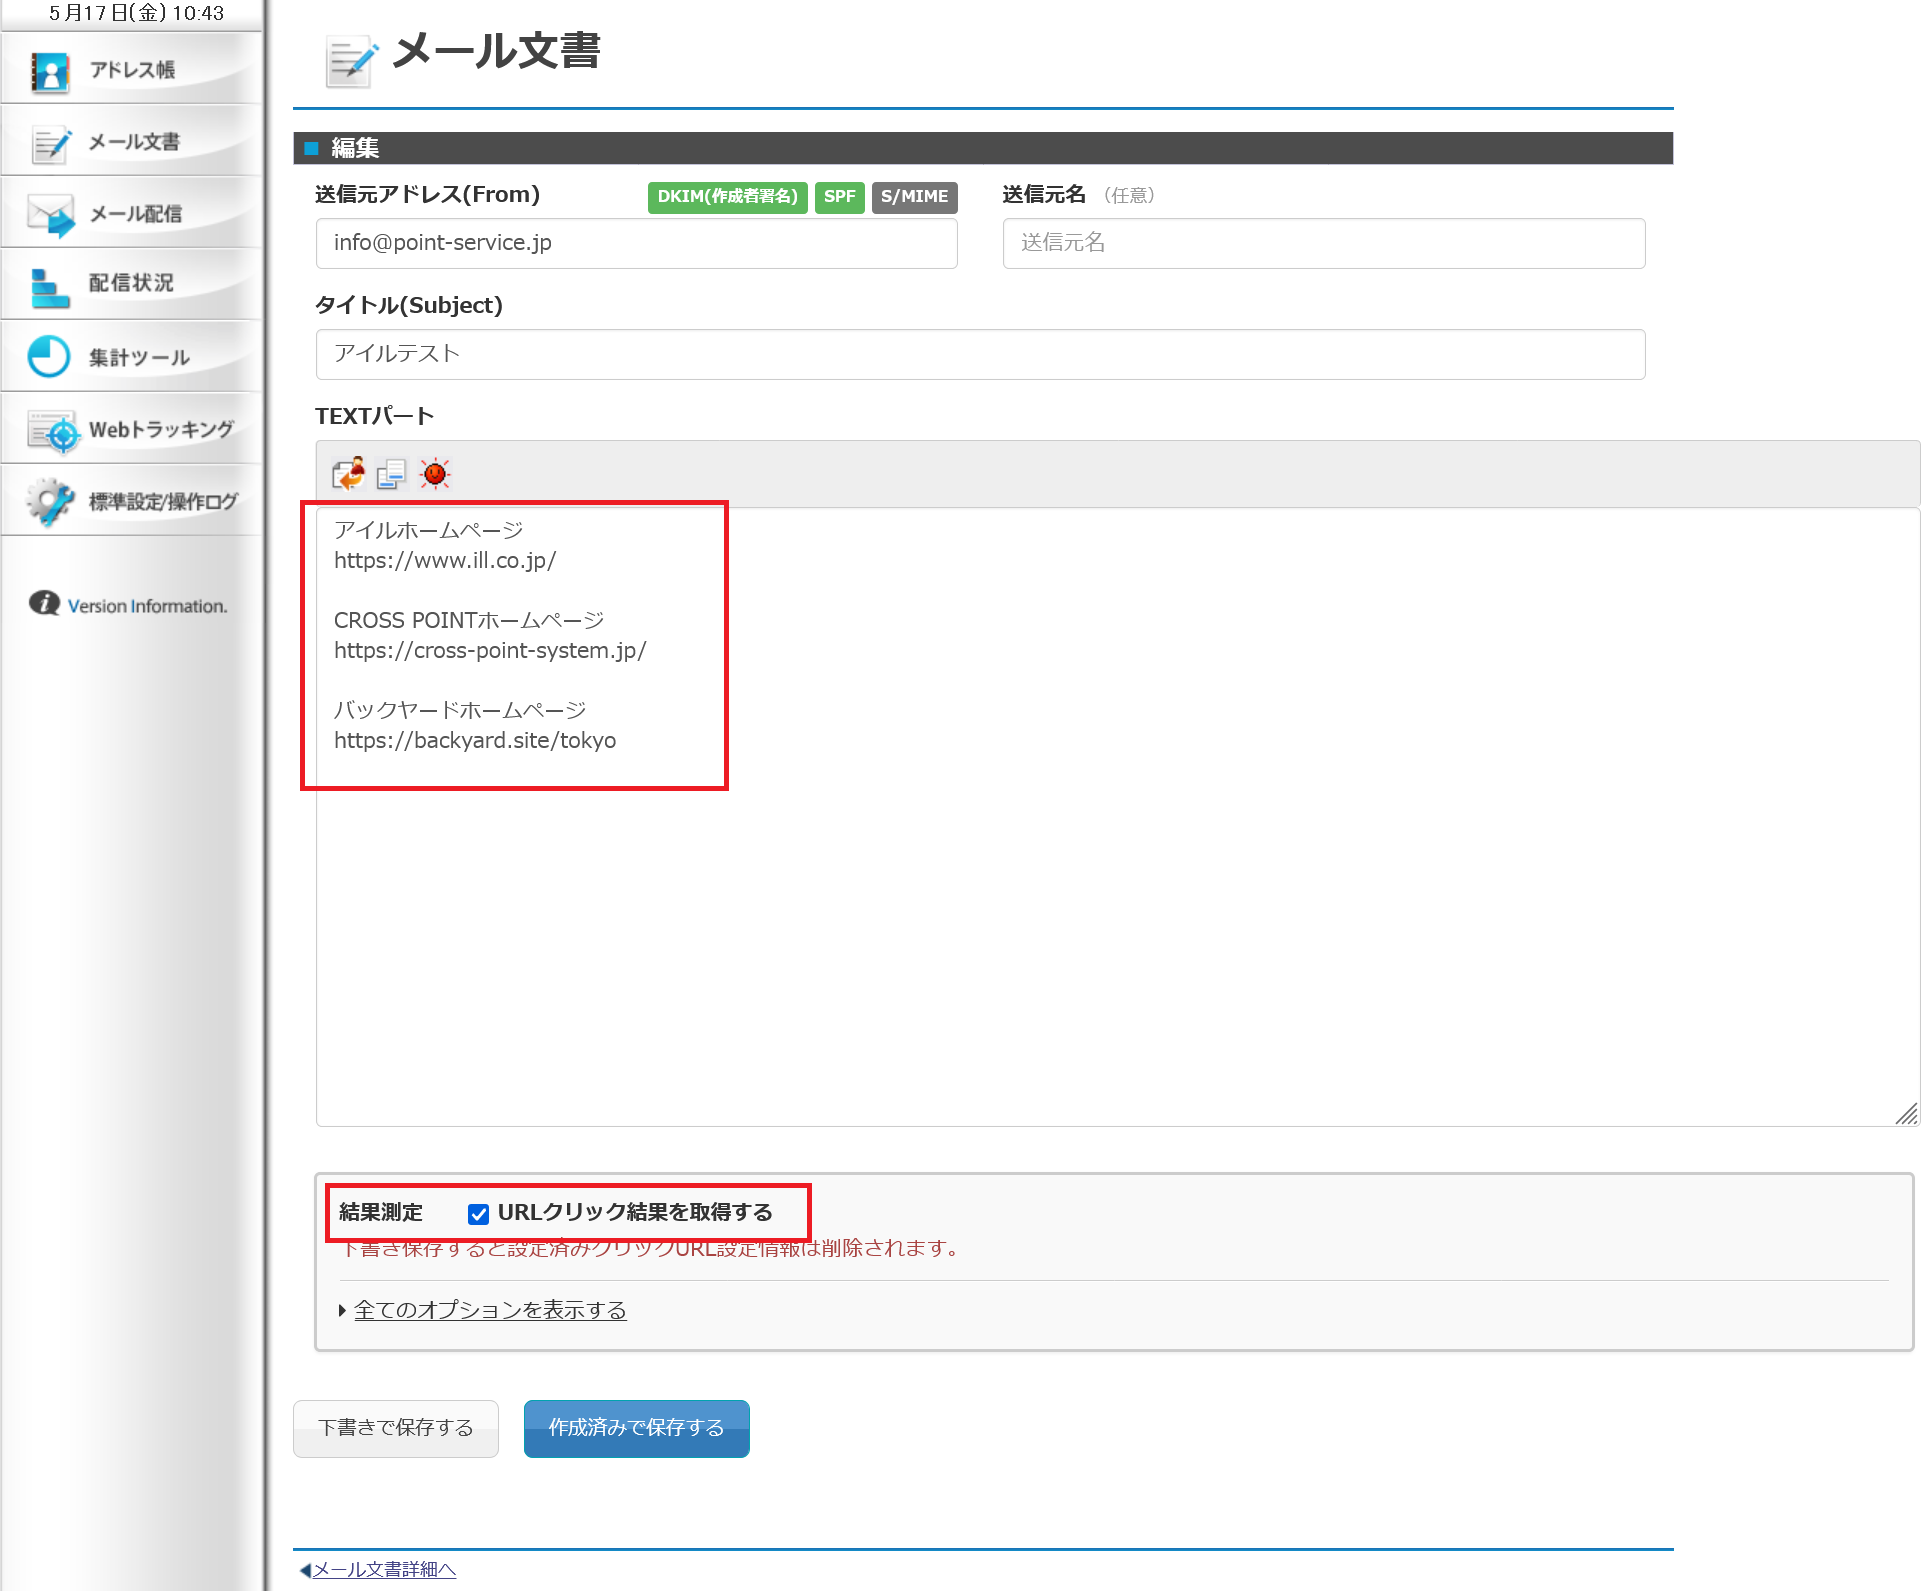This screenshot has width=1929, height=1591.
Task: Open the 集計ツール sidebar icon
Action: (49, 356)
